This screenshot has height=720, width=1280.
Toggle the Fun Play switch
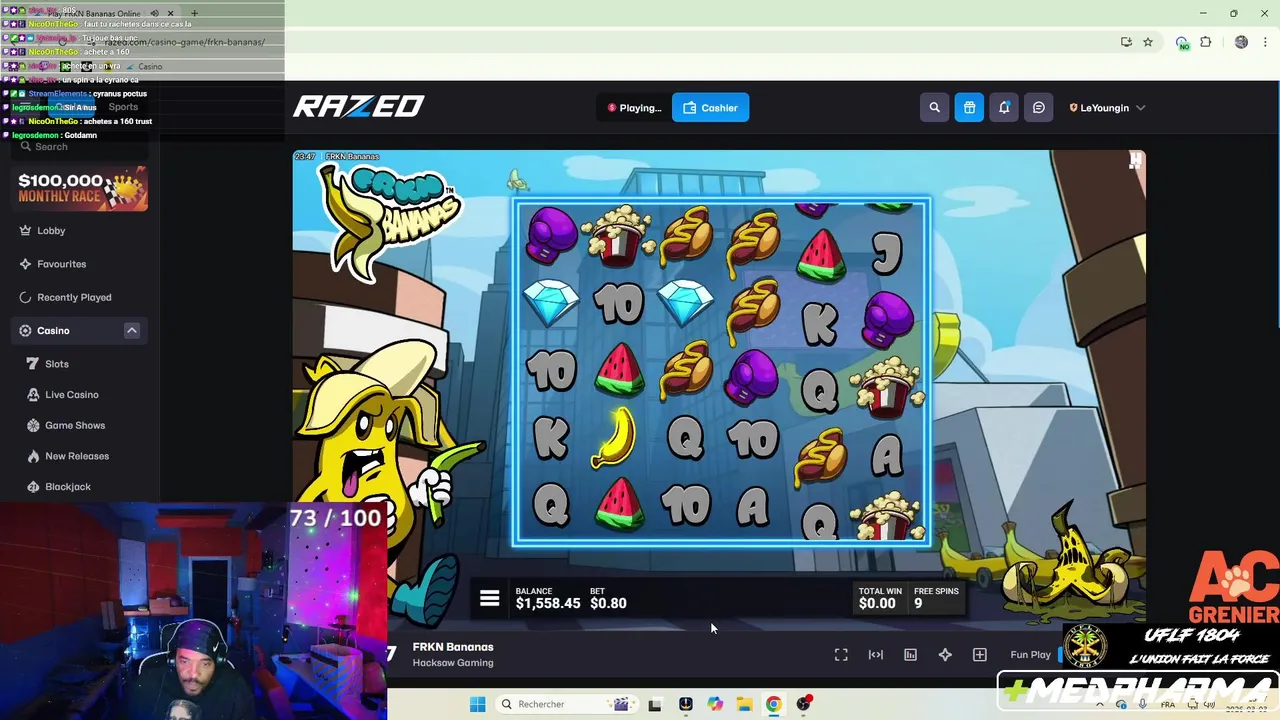click(1061, 654)
